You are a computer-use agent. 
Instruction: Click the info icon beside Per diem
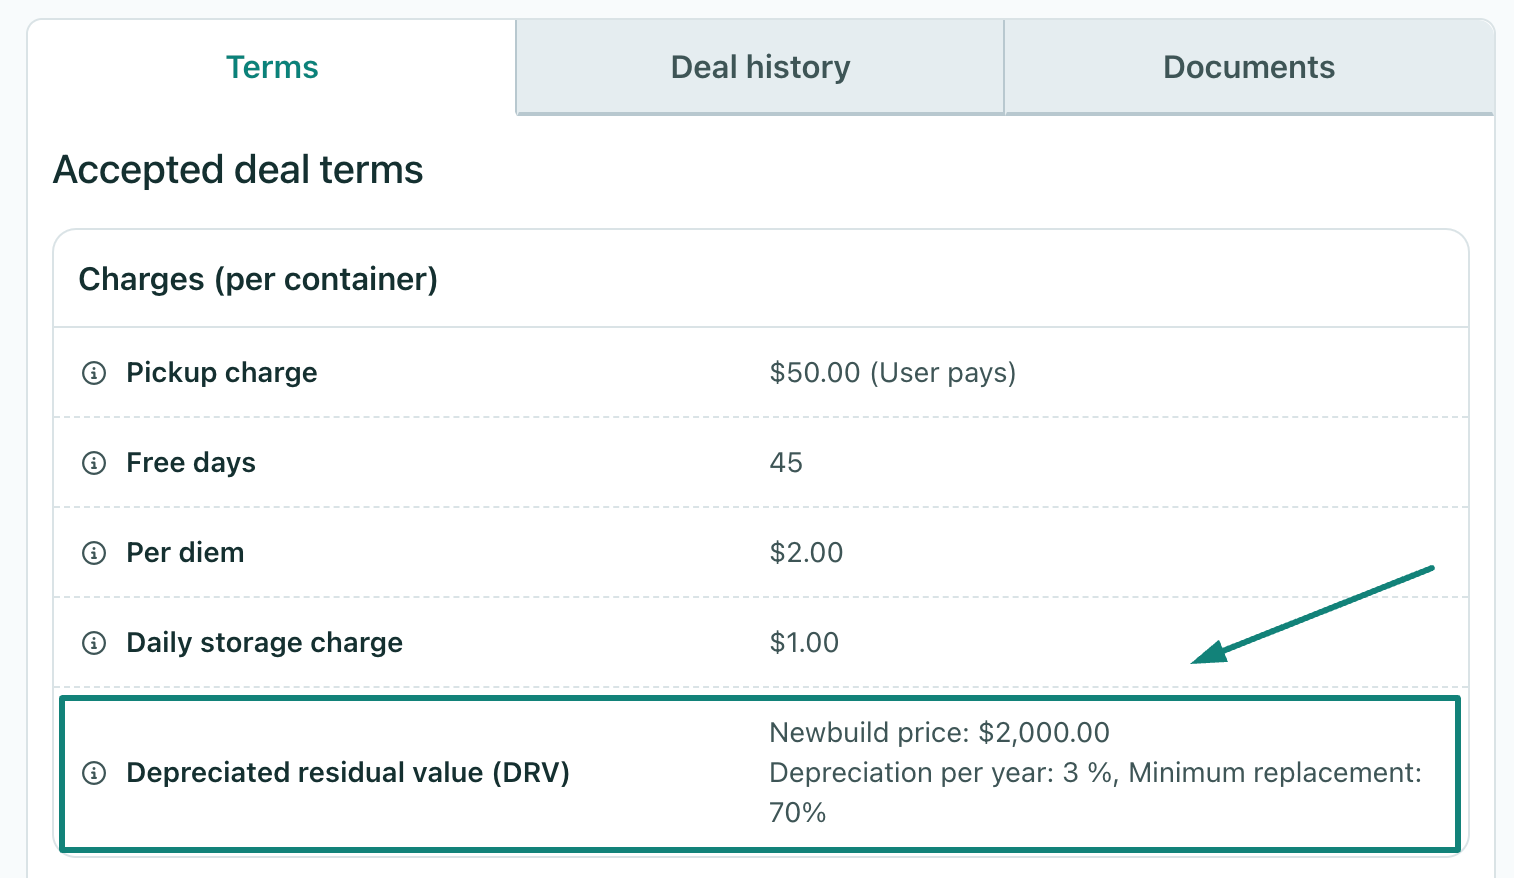(94, 553)
